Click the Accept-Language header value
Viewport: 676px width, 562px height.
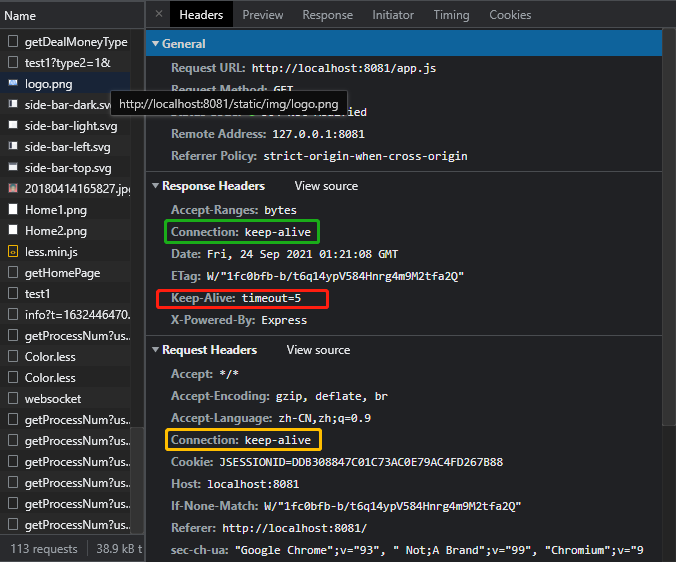pyautogui.click(x=325, y=418)
